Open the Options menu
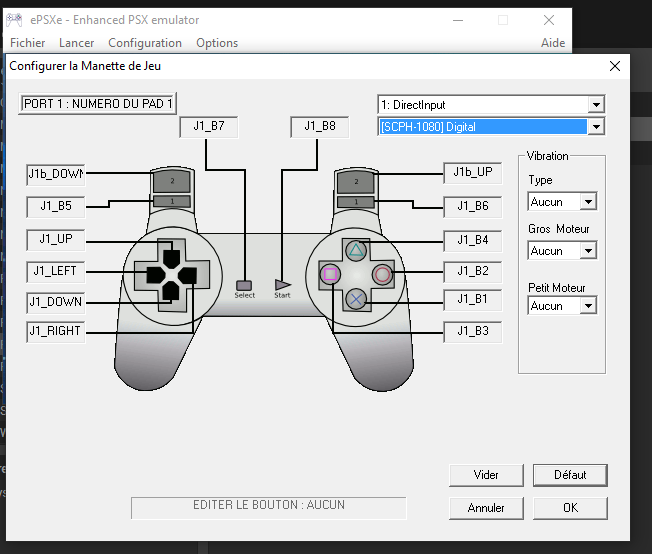 pyautogui.click(x=217, y=43)
